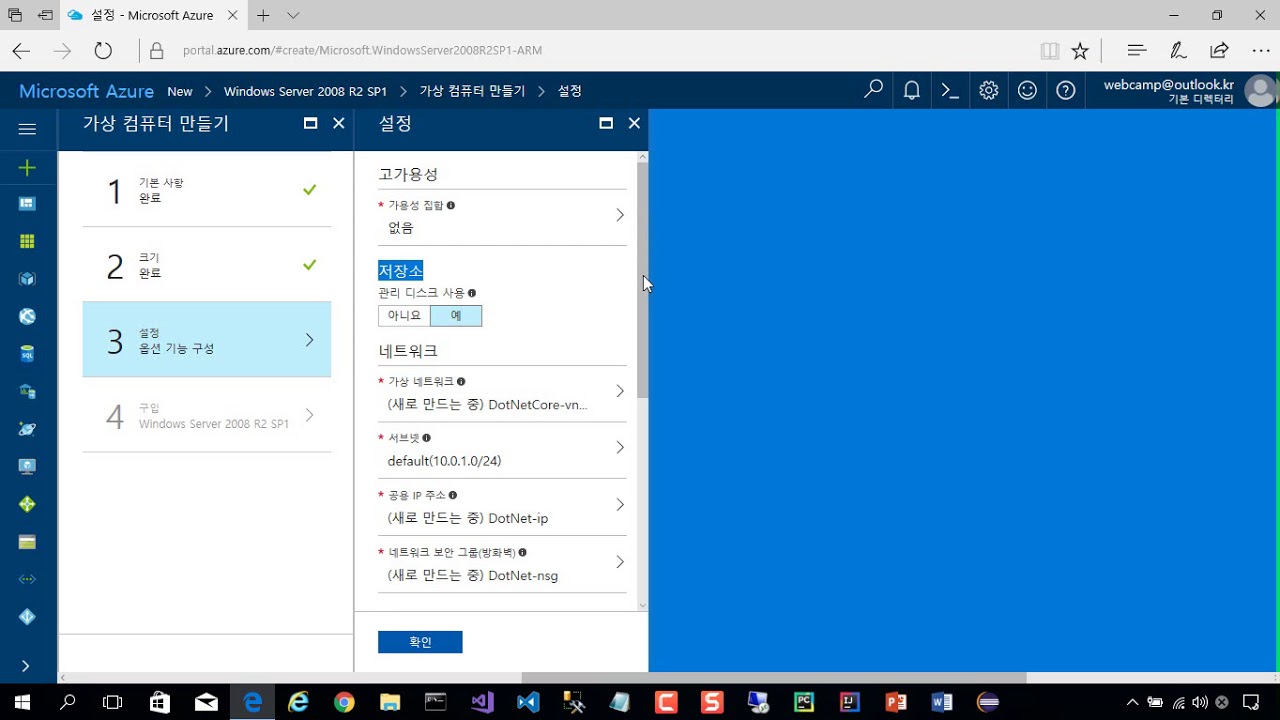1280x720 pixels.
Task: Click the green plus New resource icon
Action: (27, 167)
